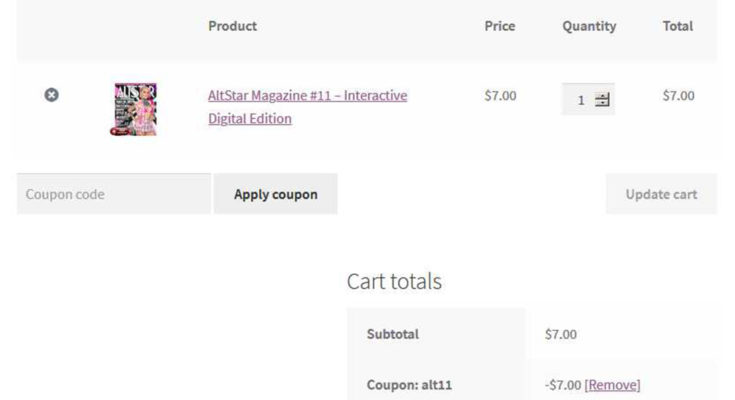This screenshot has width=735, height=400.
Task: Remove AltStar Magazine from cart
Action: pos(51,95)
